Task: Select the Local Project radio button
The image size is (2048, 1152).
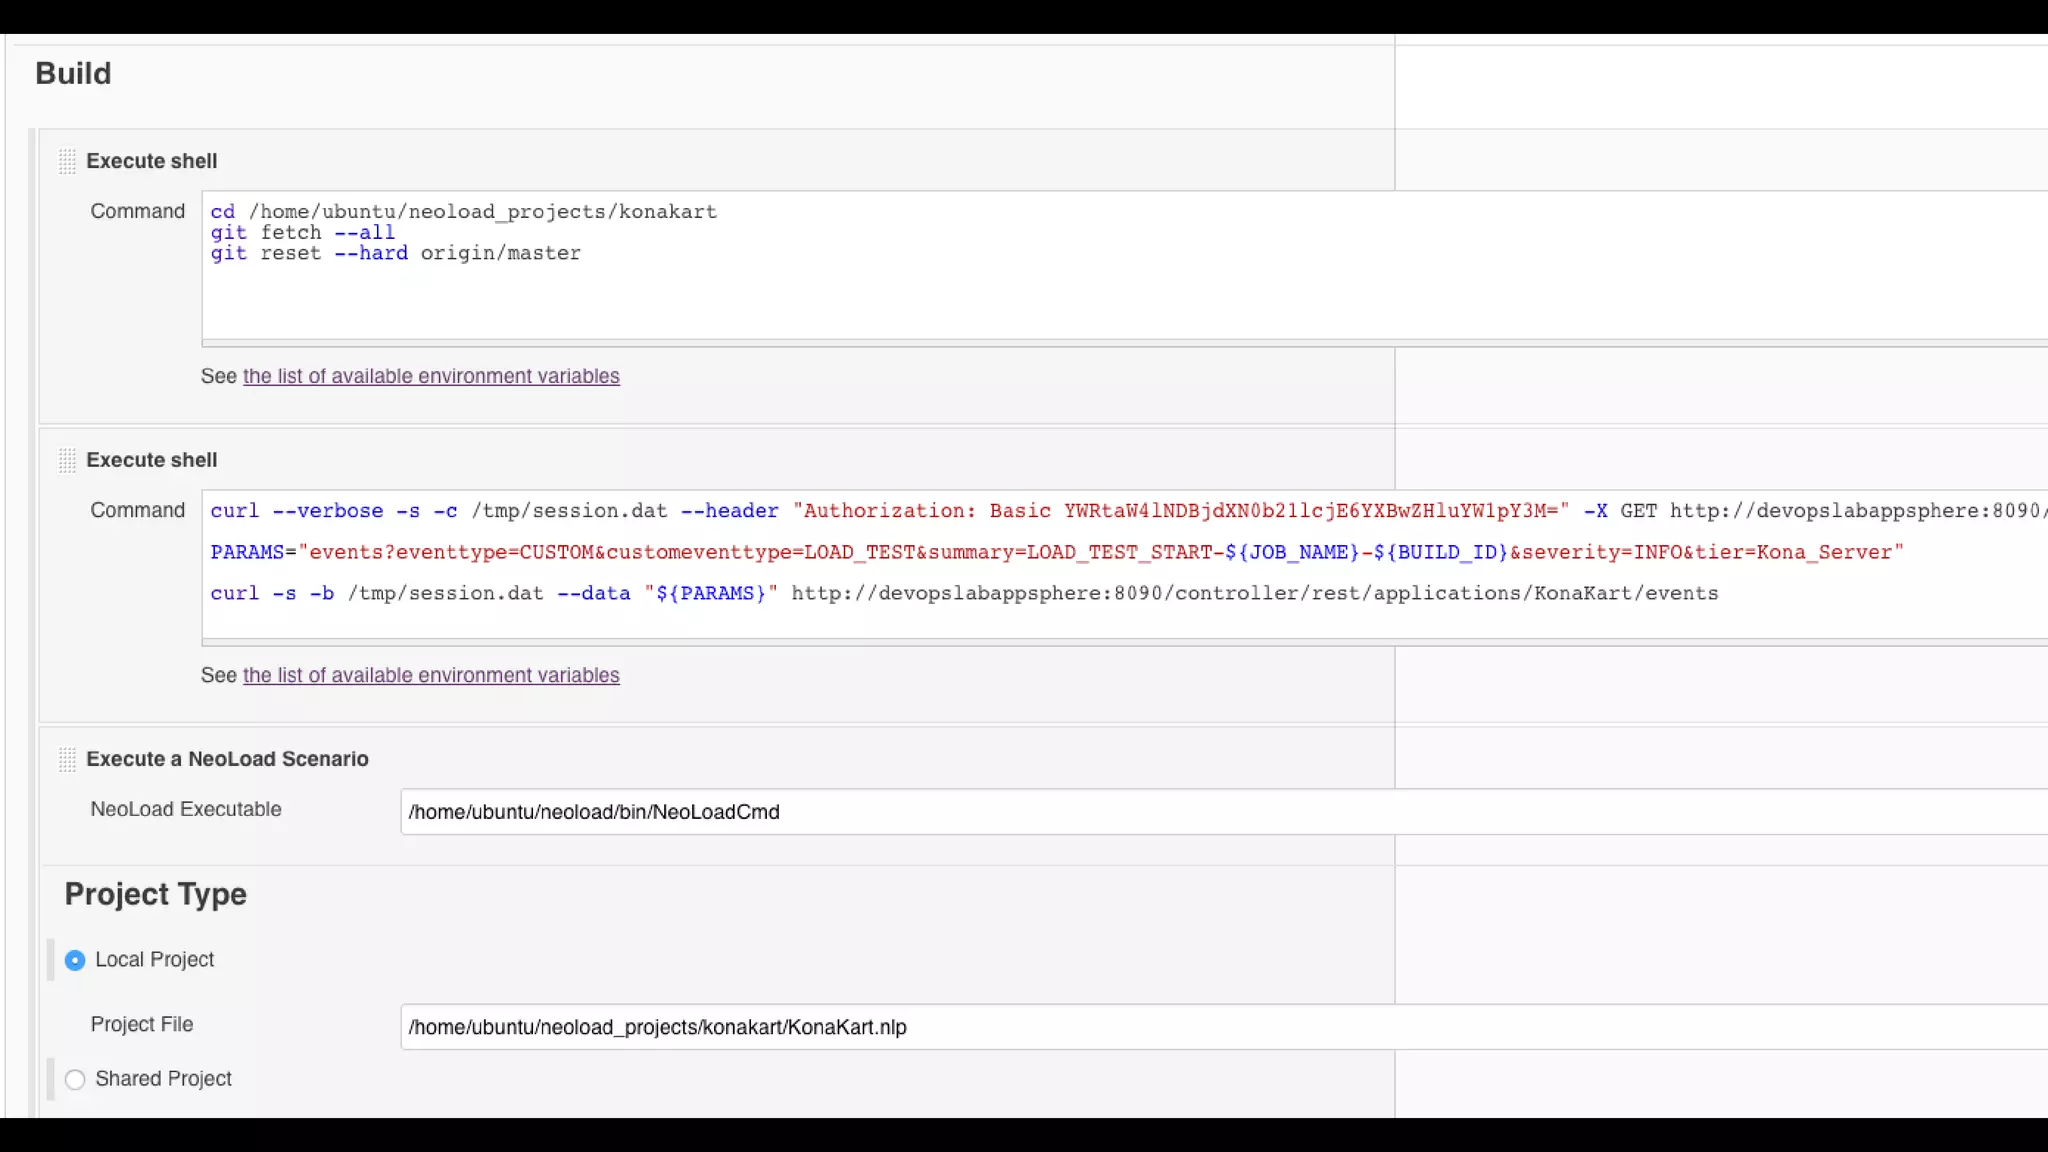Action: [75, 960]
